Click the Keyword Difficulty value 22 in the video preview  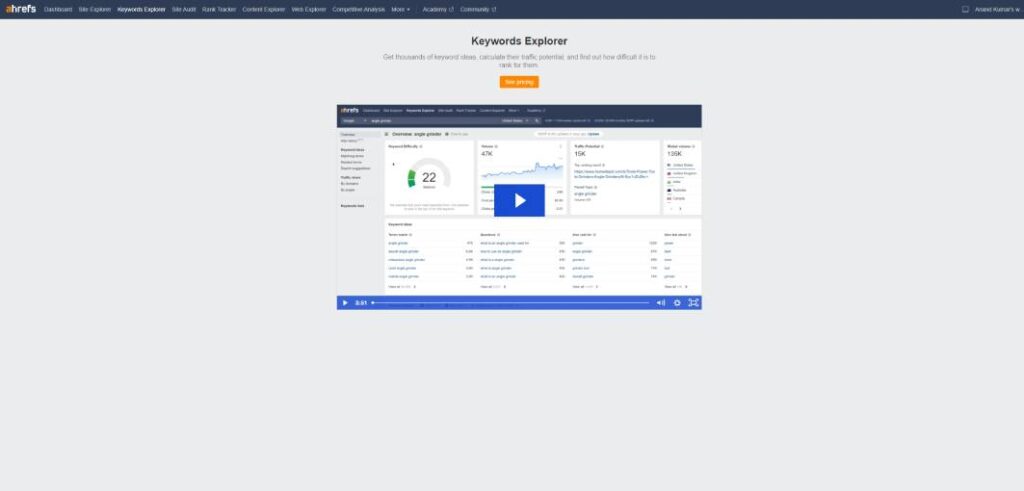[x=429, y=177]
